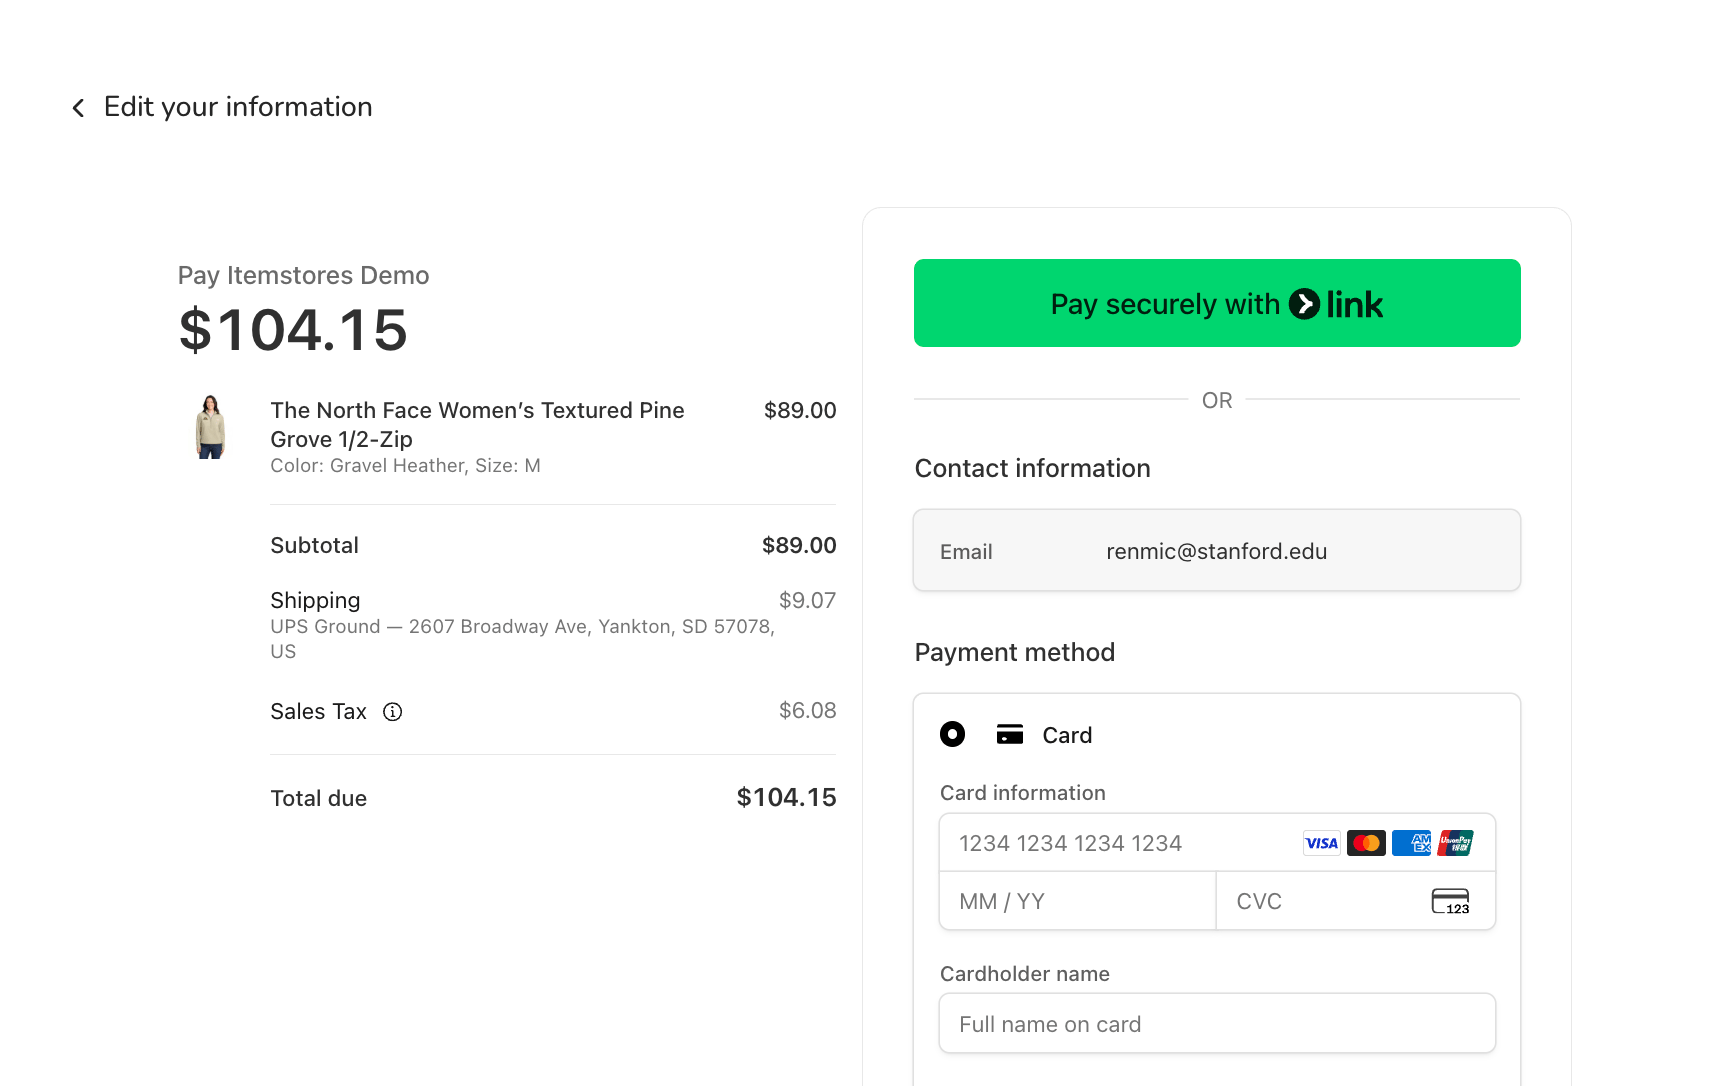Click the credit card icon beside Card
1722x1086 pixels.
coord(1010,735)
